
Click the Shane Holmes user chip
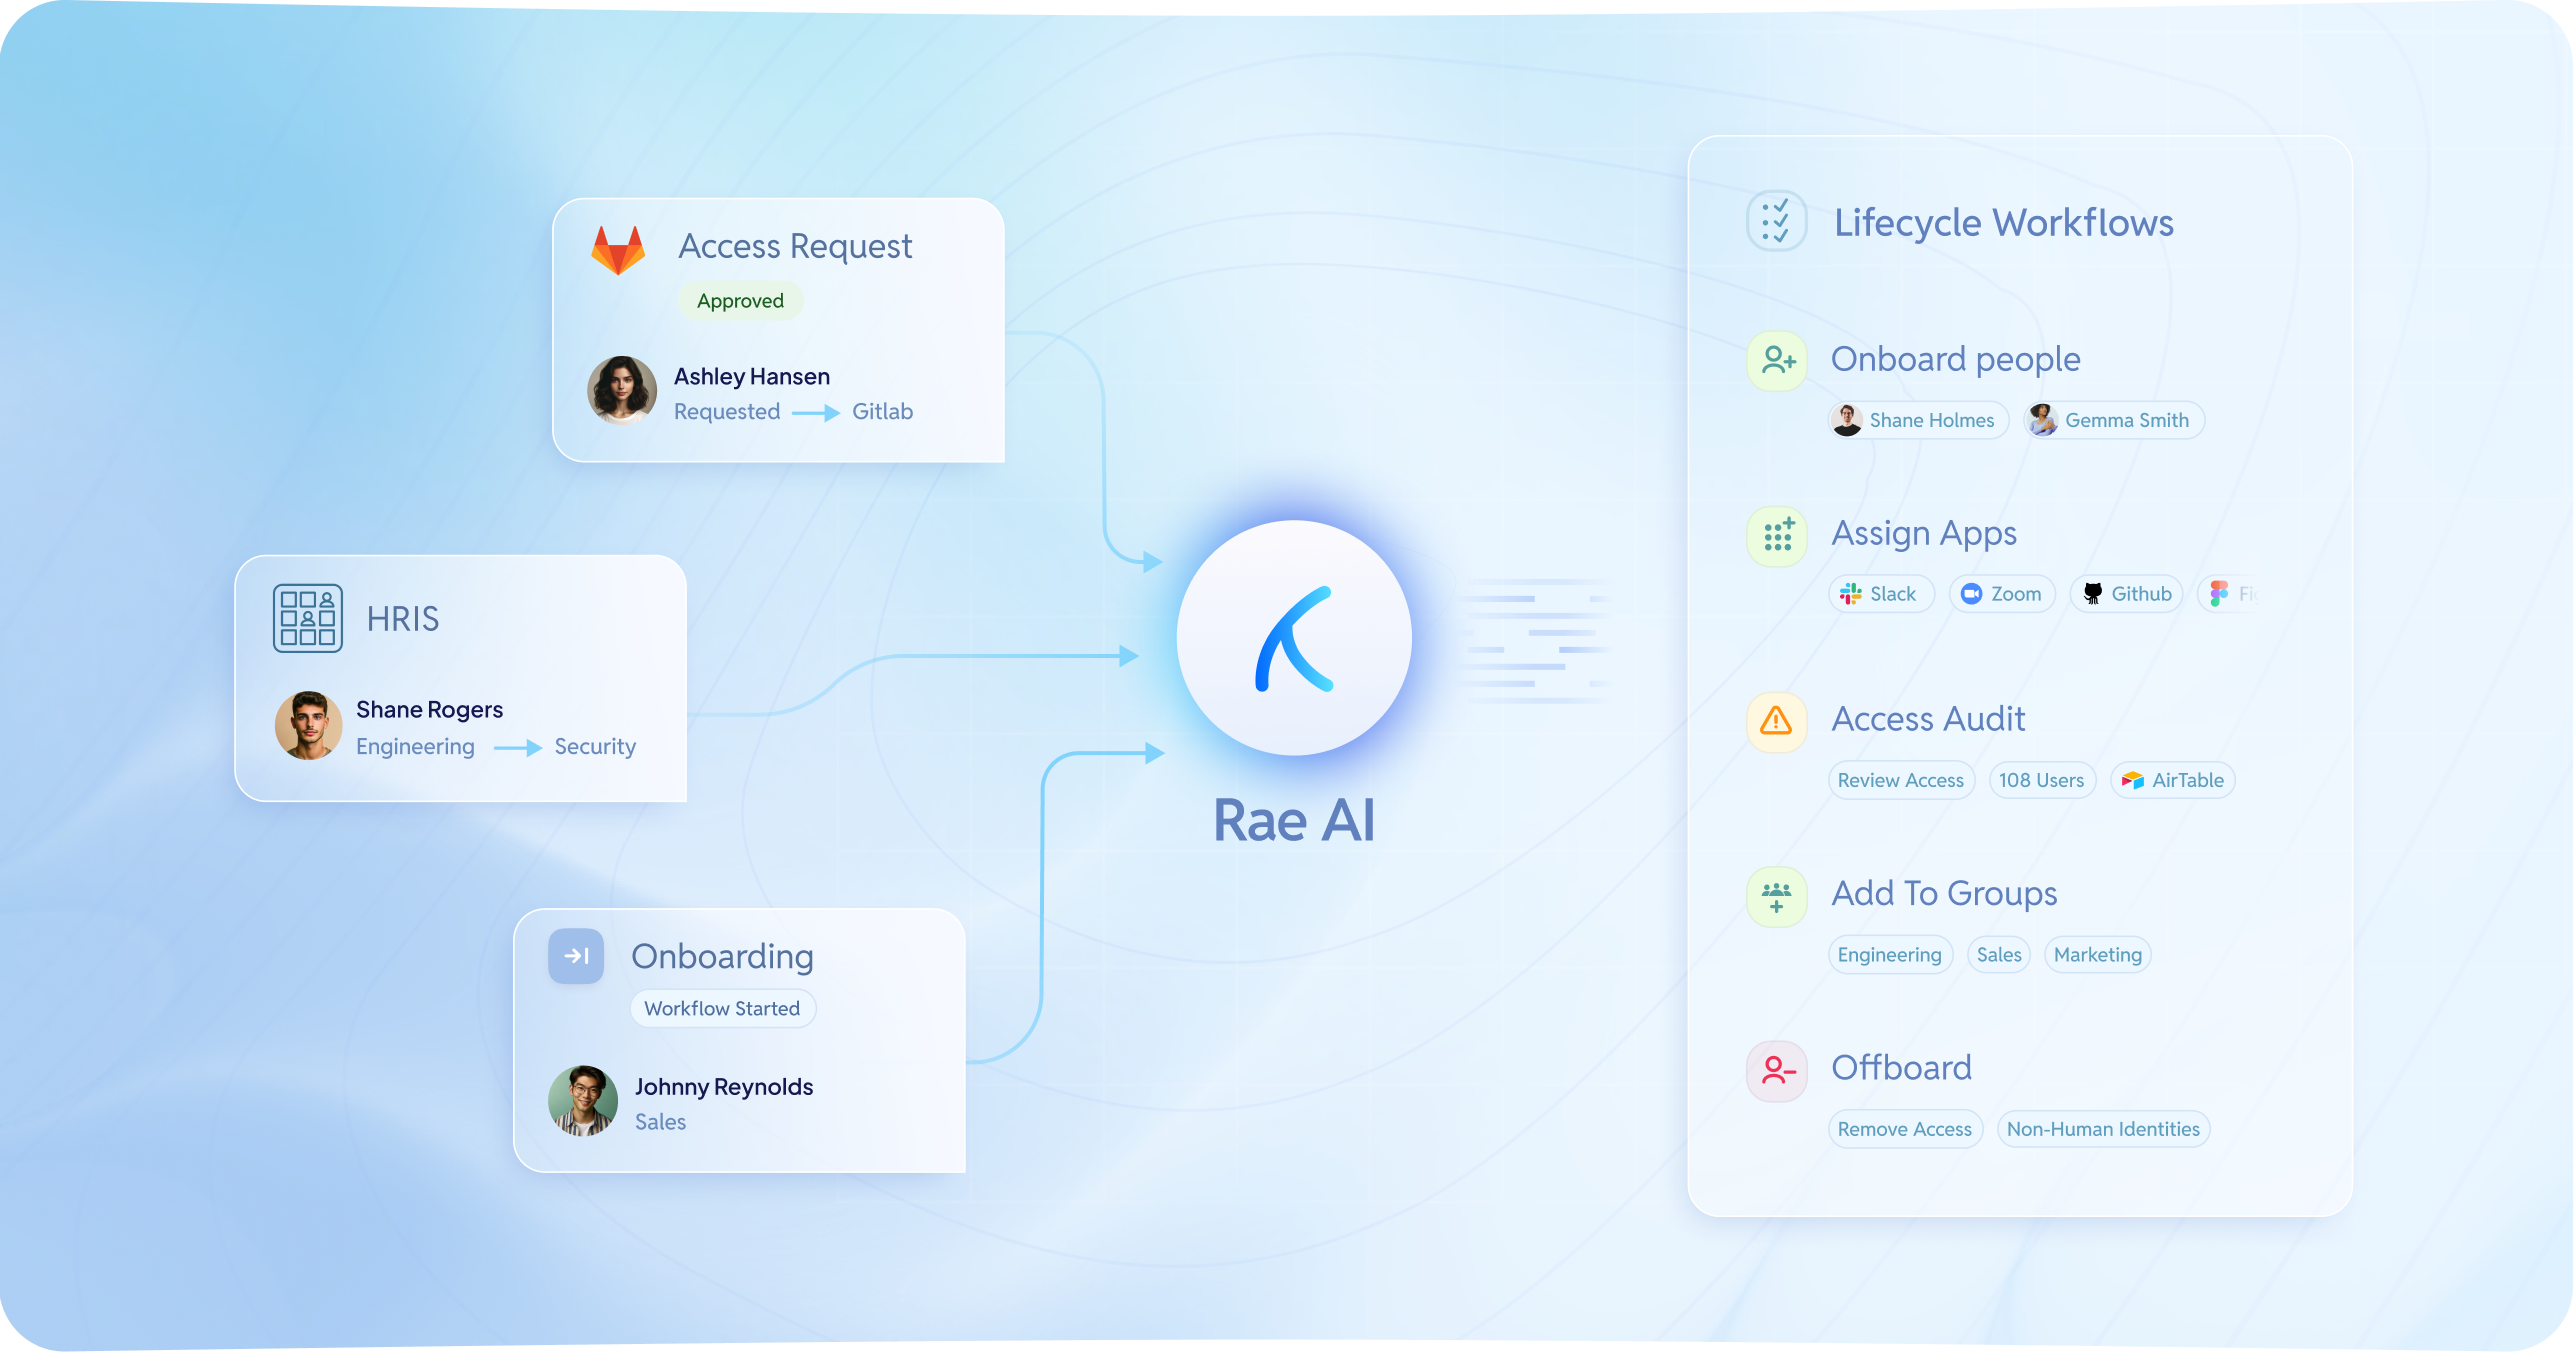coord(1916,420)
